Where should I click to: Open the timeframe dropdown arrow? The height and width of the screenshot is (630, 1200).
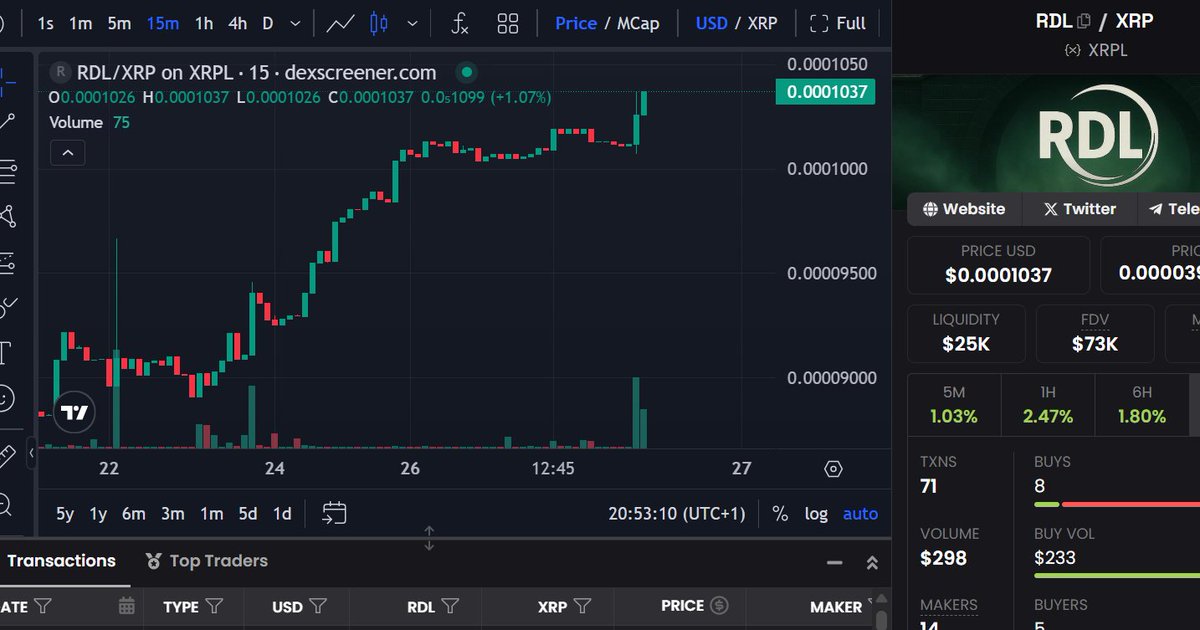point(294,24)
